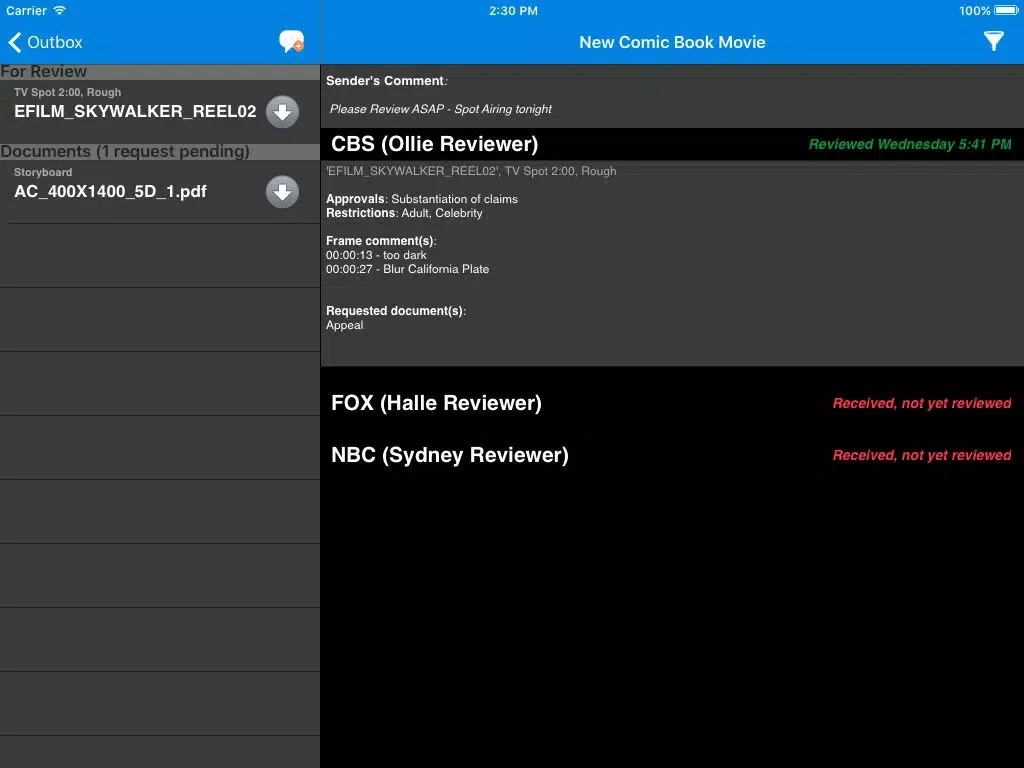Select EFILM_SKYWALKER_REEL02 item
Viewport: 1024px width, 768px height.
(x=160, y=112)
